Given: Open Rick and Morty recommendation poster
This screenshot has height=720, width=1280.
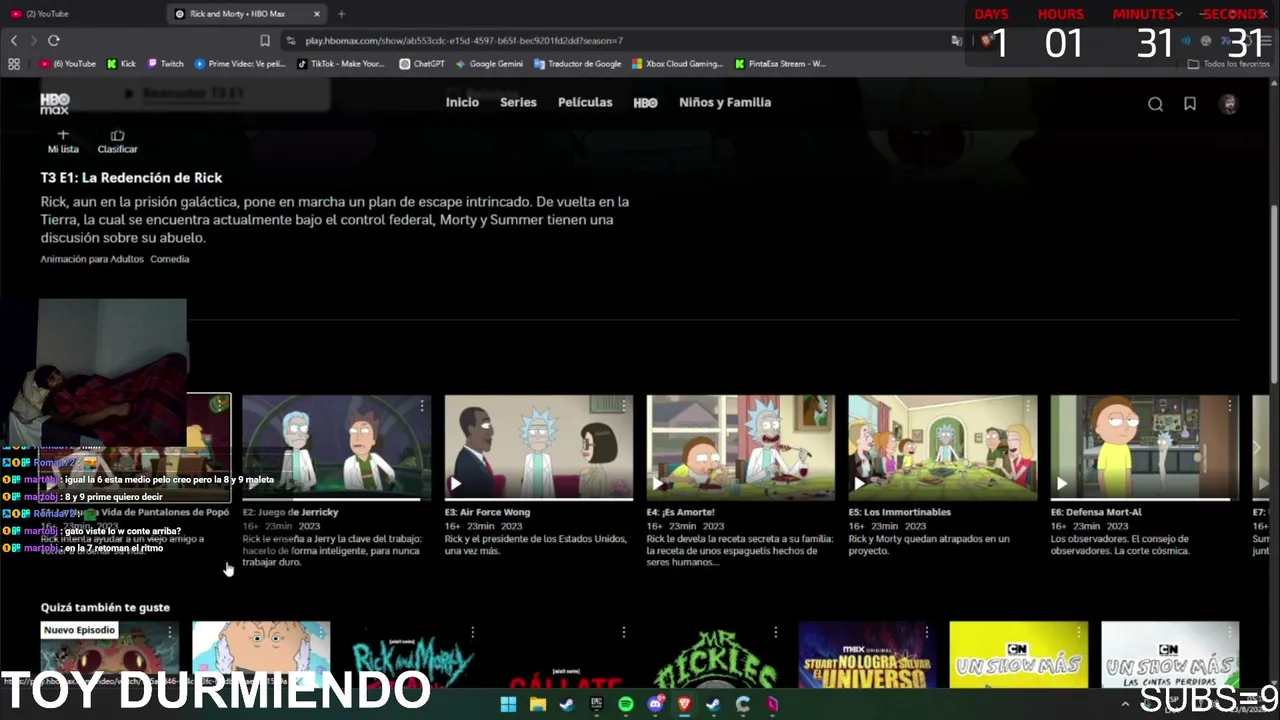Looking at the screenshot, I should pos(412,655).
